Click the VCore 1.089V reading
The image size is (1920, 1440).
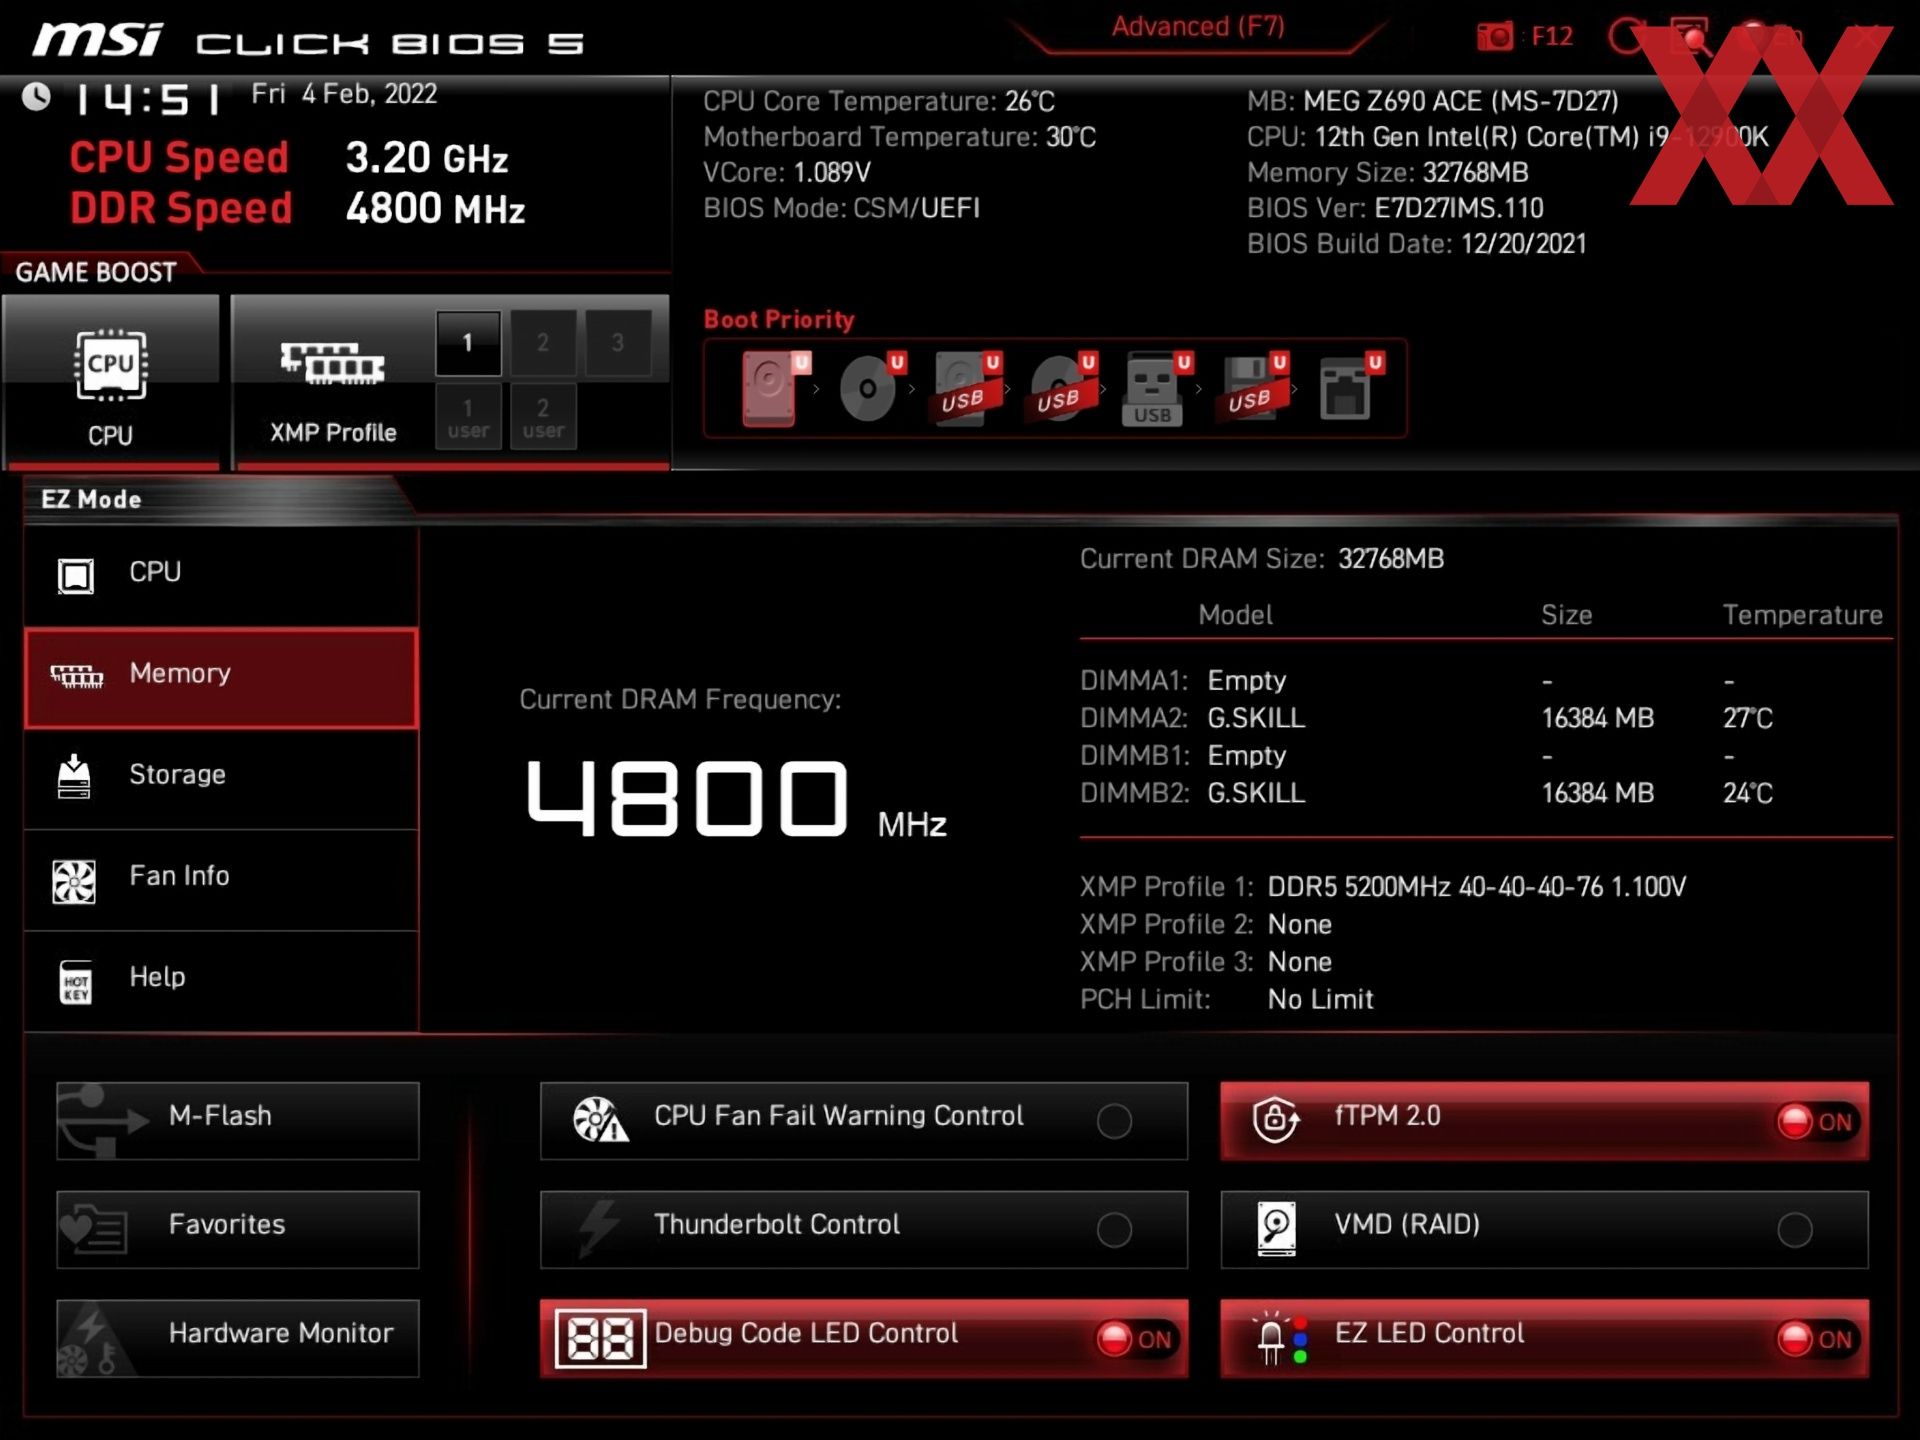787,172
